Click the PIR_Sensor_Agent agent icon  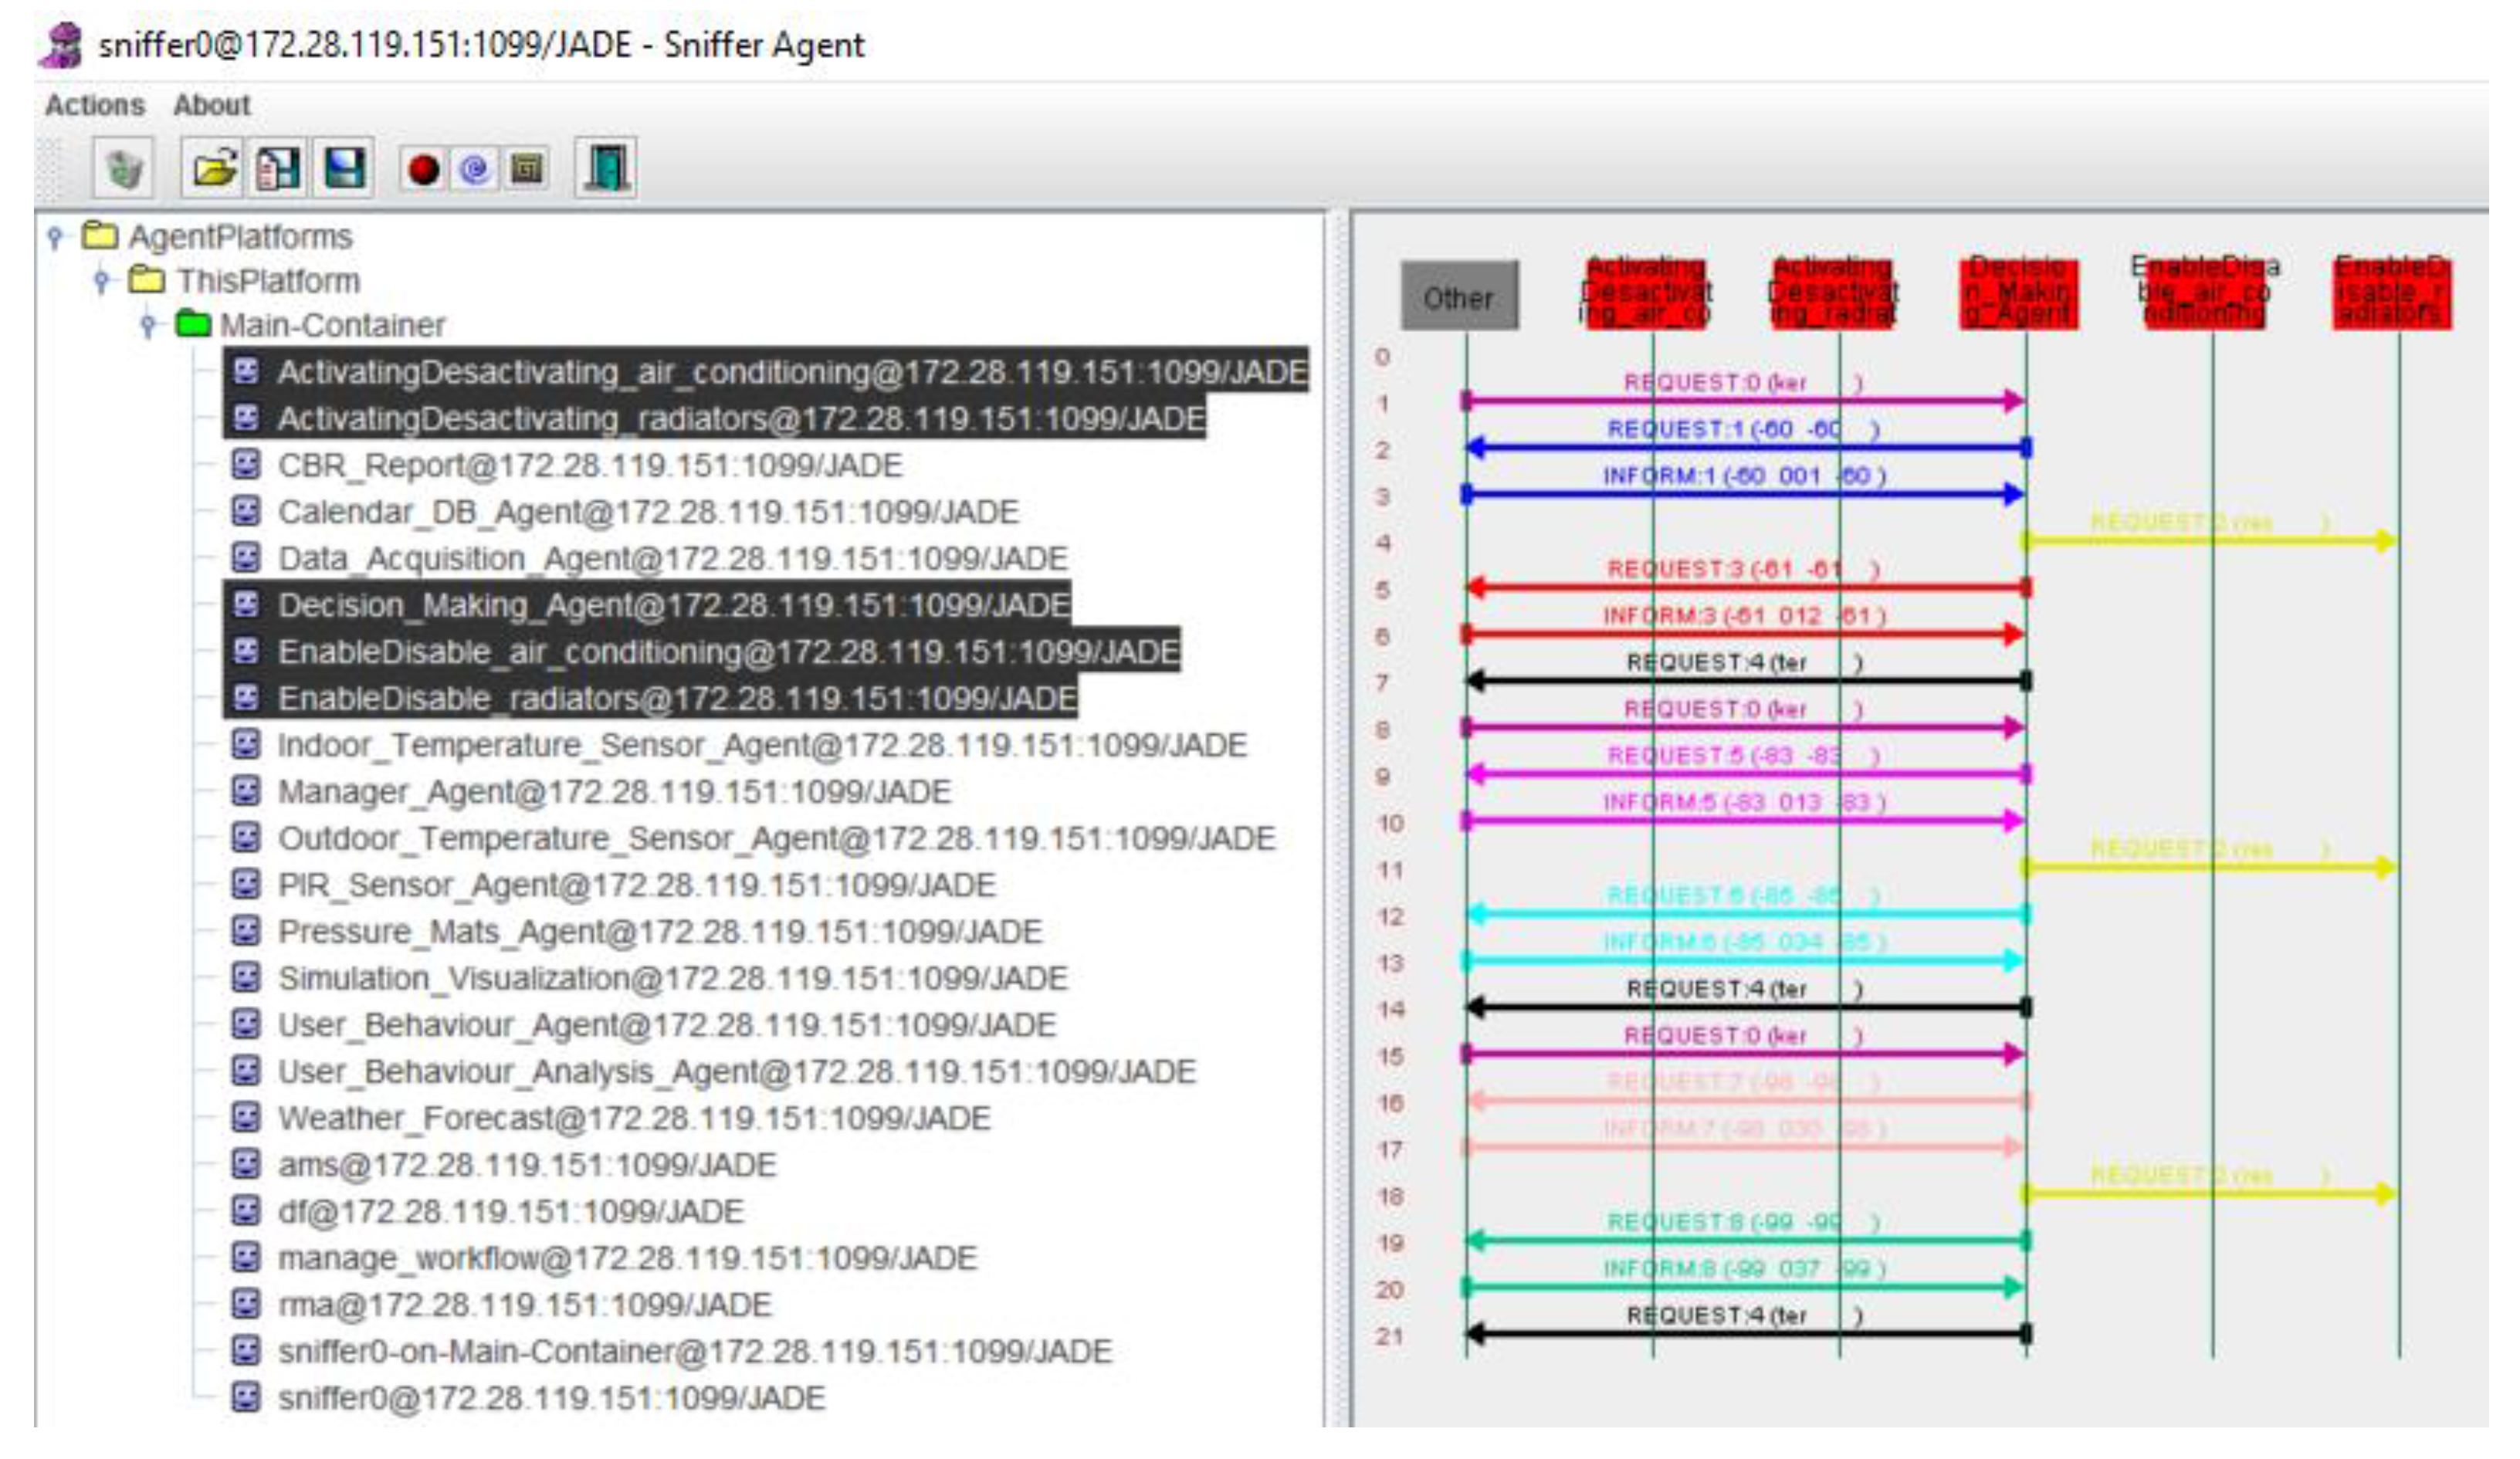click(246, 884)
